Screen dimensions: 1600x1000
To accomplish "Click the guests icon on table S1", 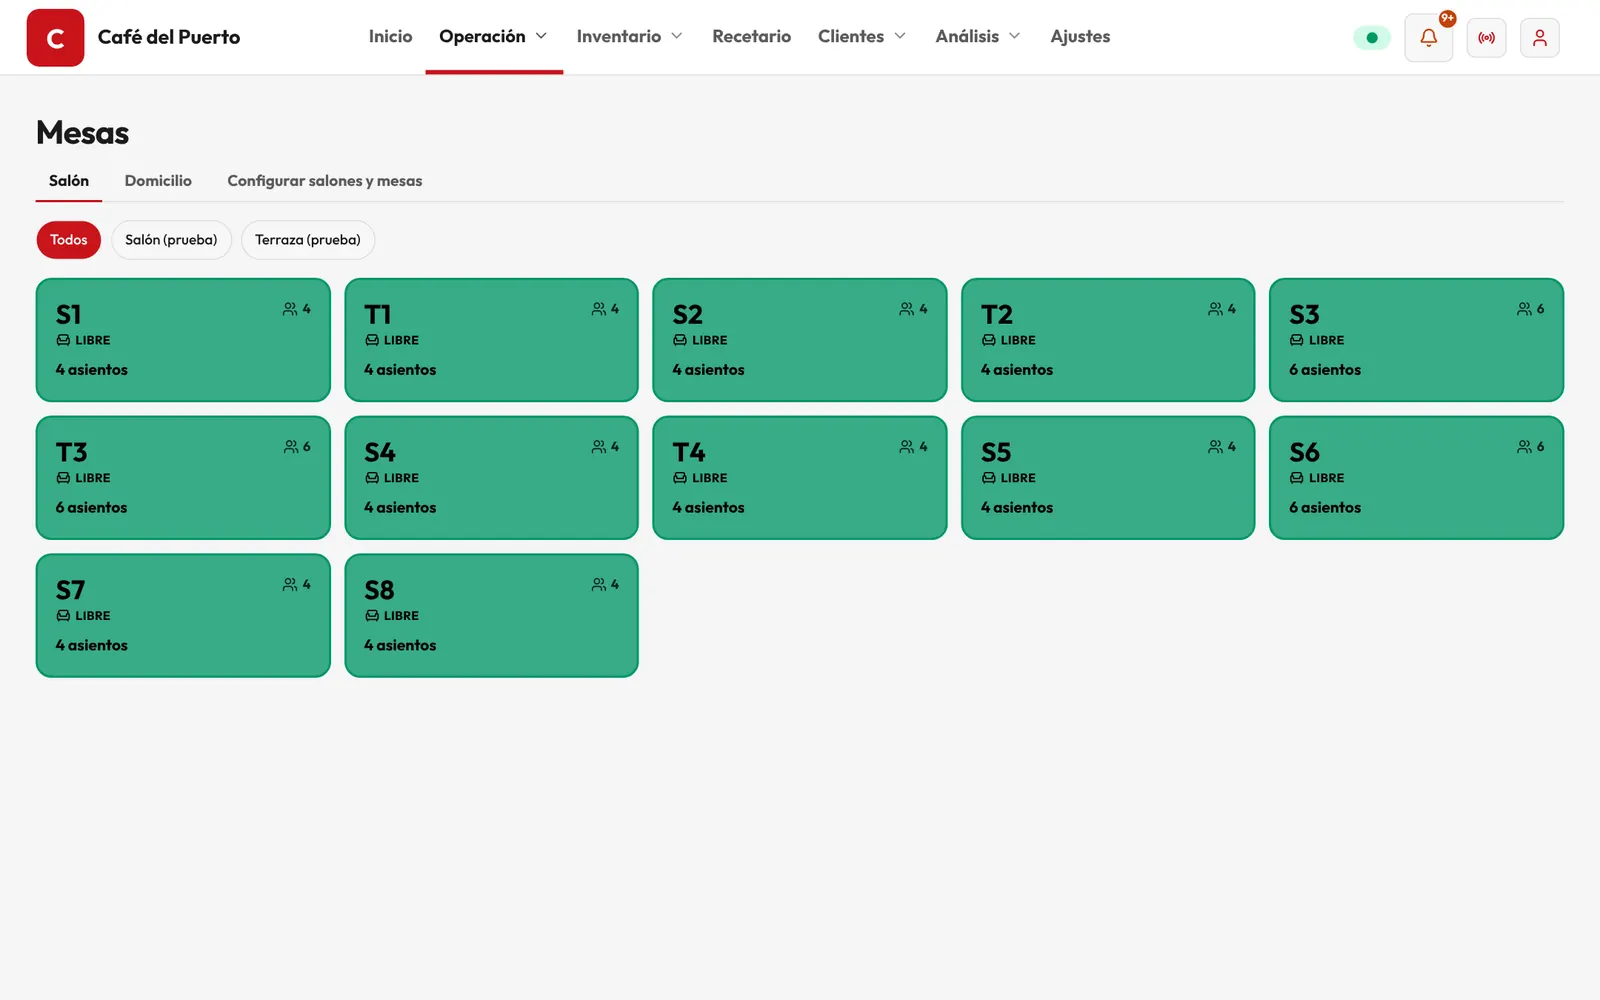I will [290, 309].
